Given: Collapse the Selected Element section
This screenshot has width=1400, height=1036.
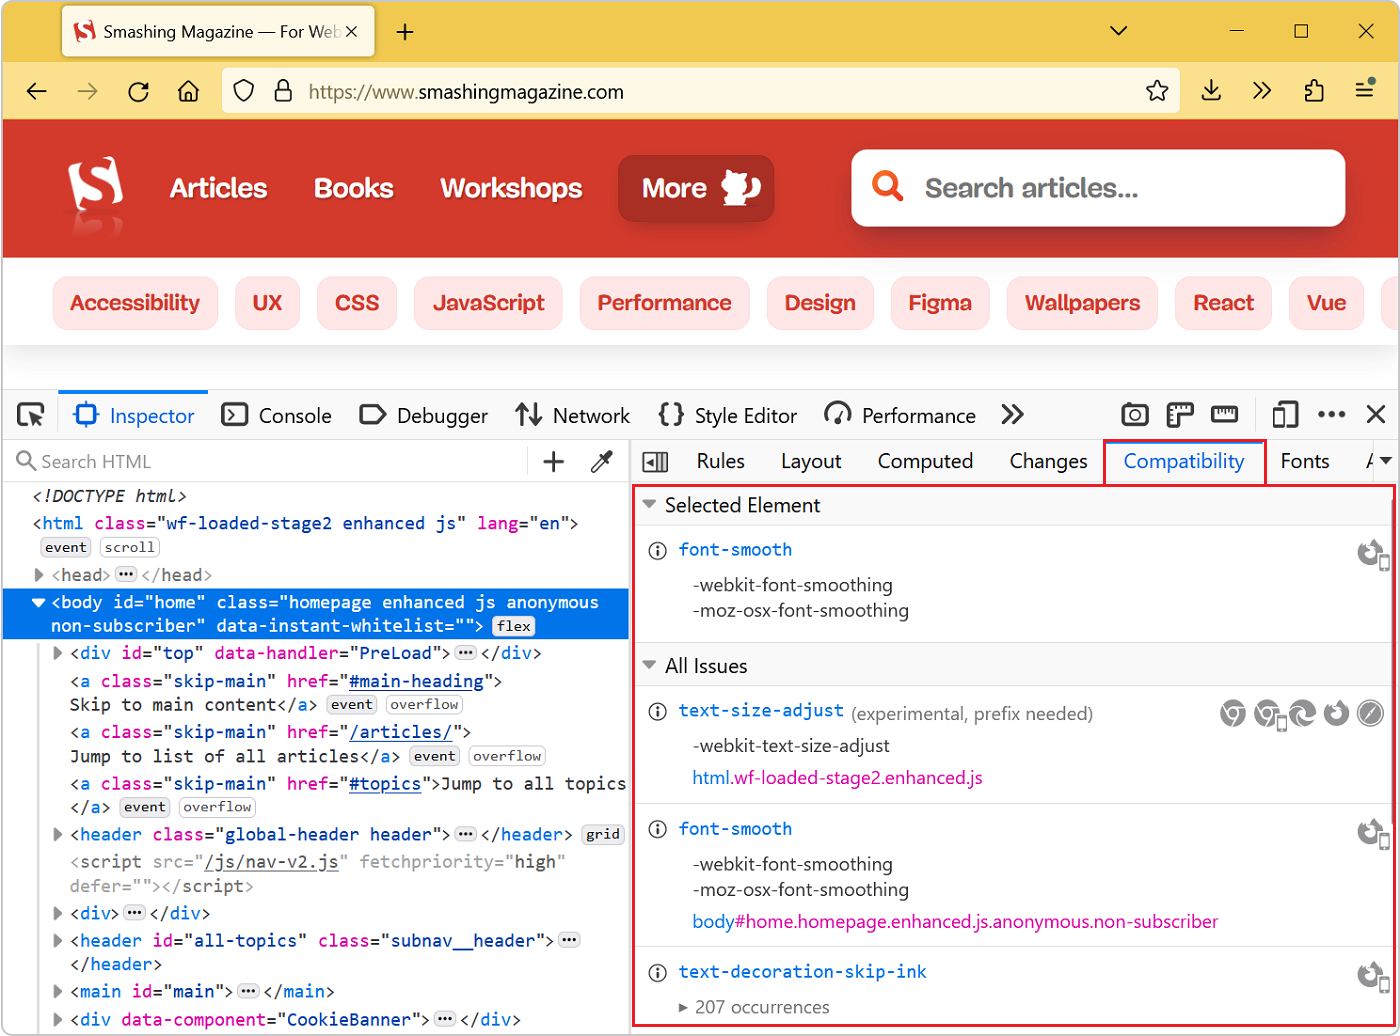Looking at the screenshot, I should (x=652, y=506).
